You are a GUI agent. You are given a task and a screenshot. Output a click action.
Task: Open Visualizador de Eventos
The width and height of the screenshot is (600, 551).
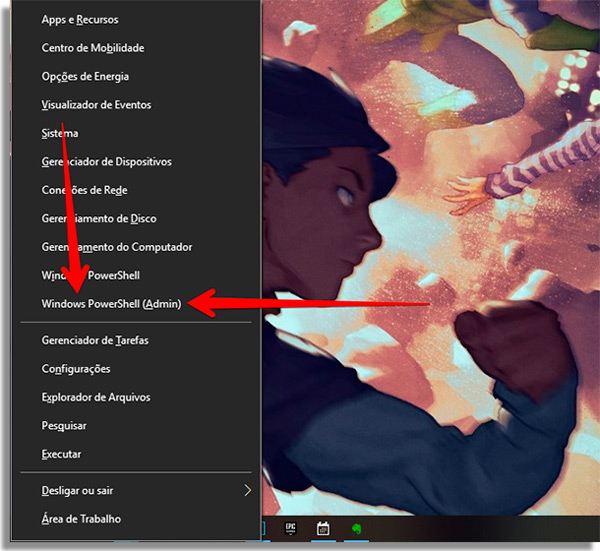136,104
